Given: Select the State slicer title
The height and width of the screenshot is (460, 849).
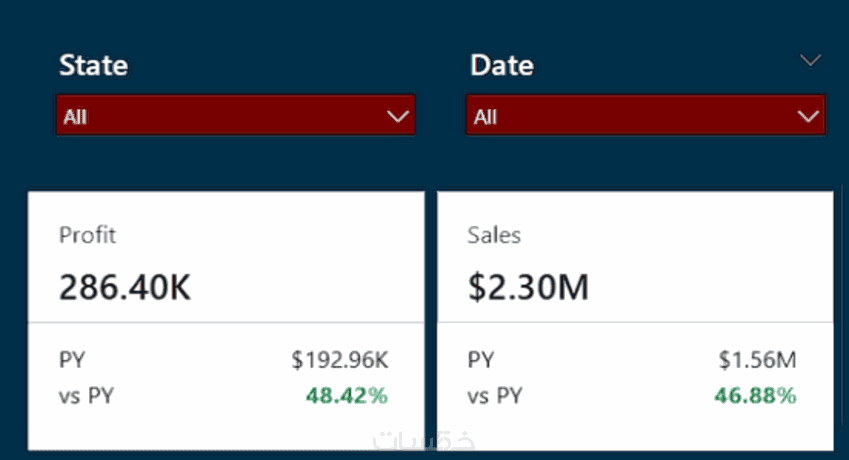Looking at the screenshot, I should [x=94, y=66].
